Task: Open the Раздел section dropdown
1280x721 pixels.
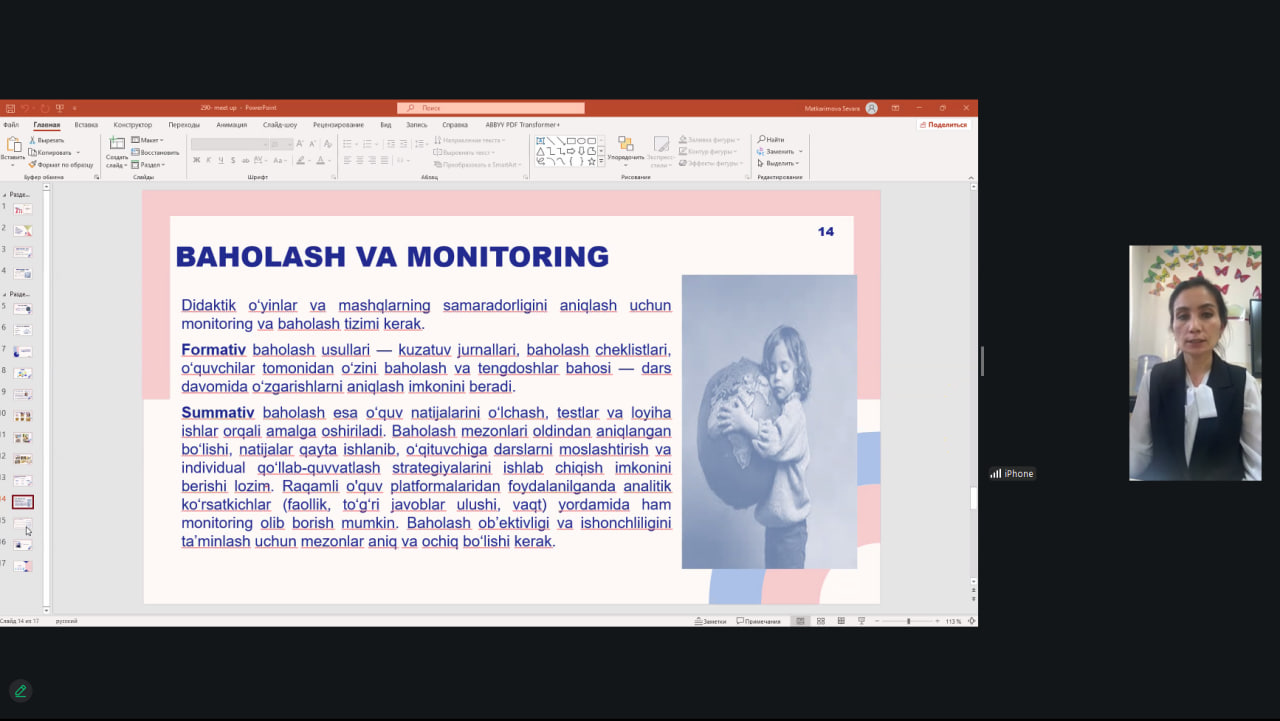Action: [150, 165]
